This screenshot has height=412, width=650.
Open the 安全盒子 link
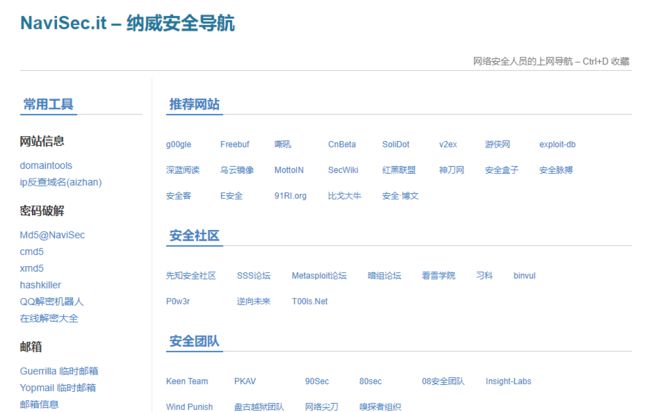click(x=502, y=170)
